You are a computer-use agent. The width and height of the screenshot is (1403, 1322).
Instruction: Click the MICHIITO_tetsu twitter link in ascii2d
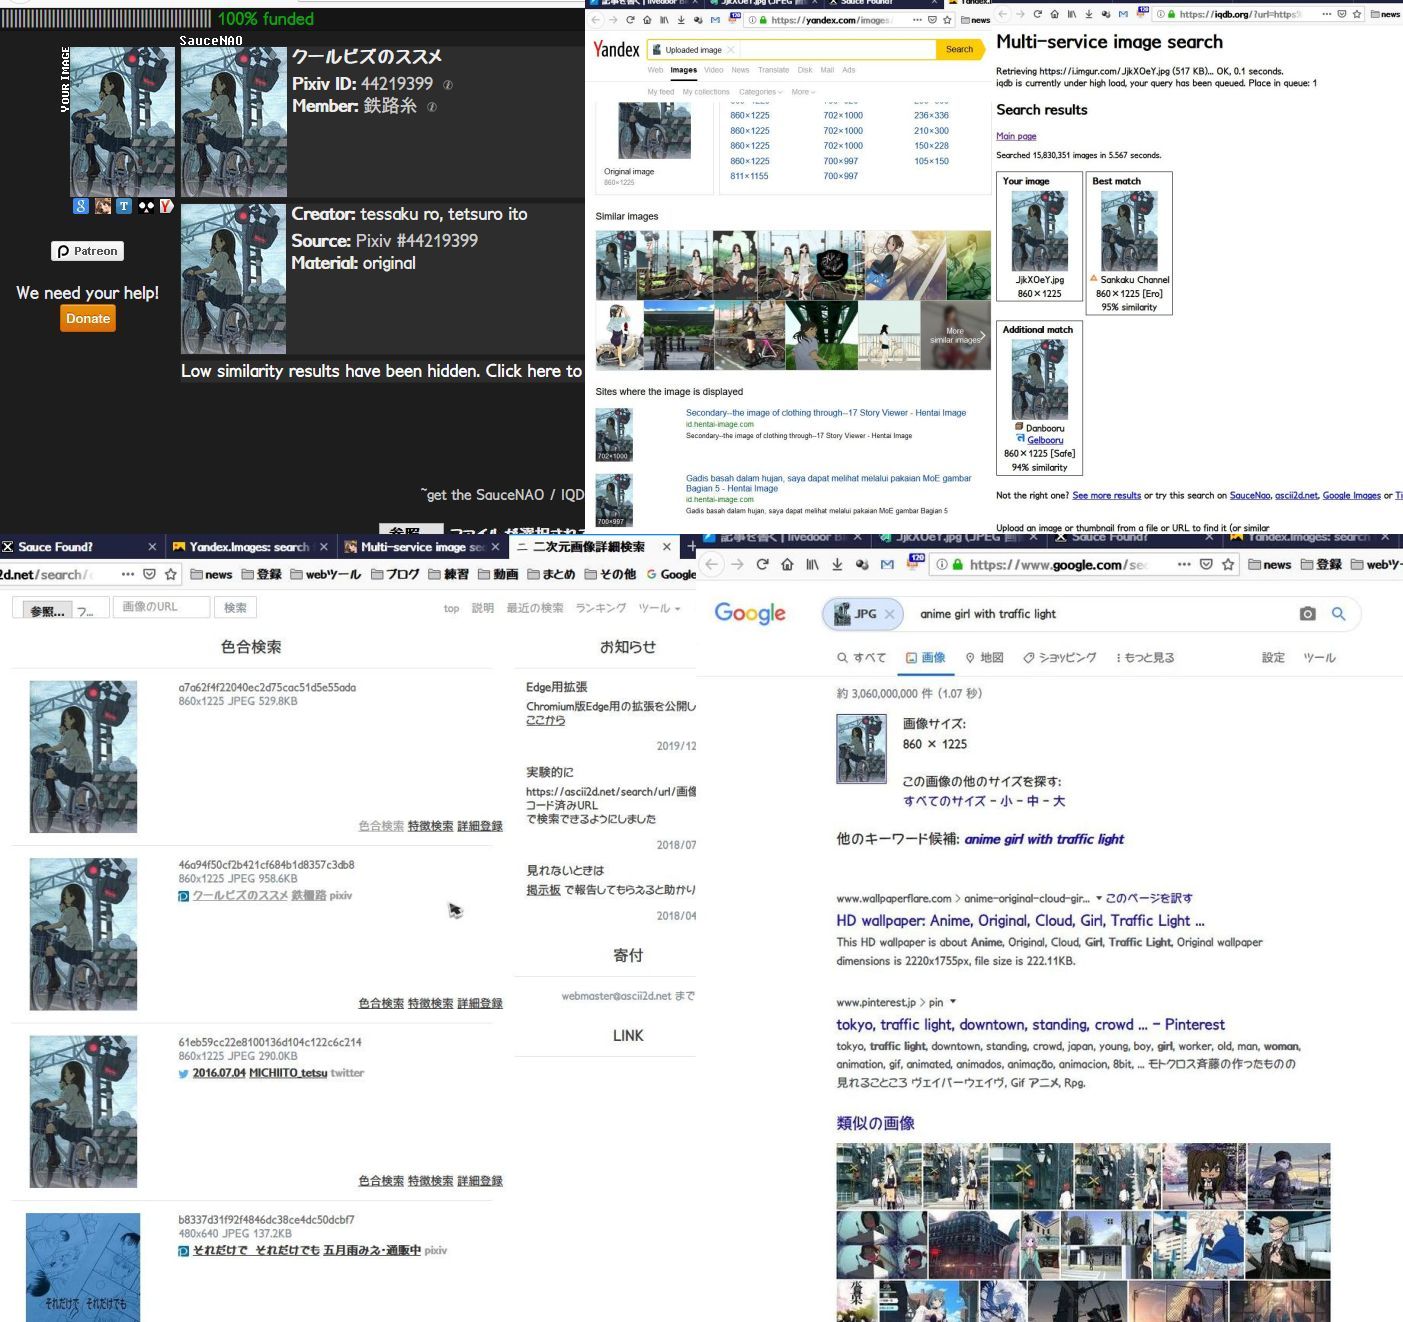point(288,1073)
